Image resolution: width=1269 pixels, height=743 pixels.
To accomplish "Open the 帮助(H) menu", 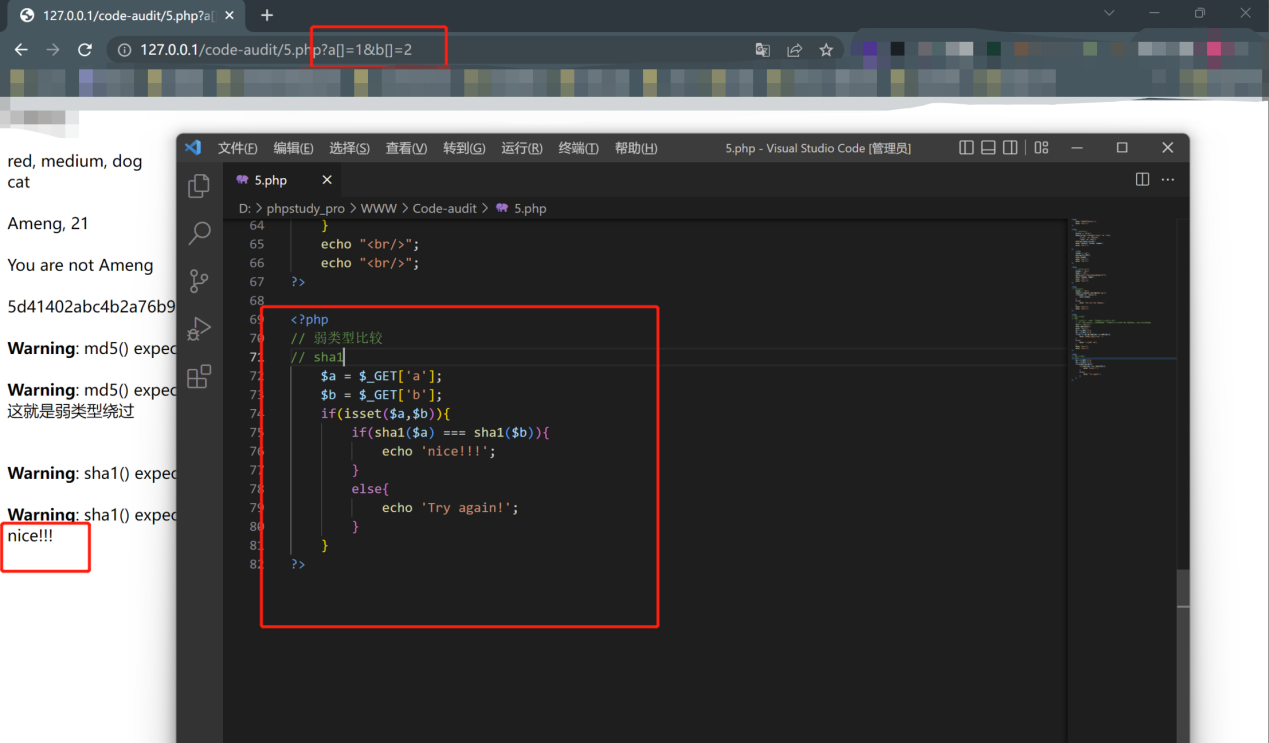I will [x=636, y=148].
